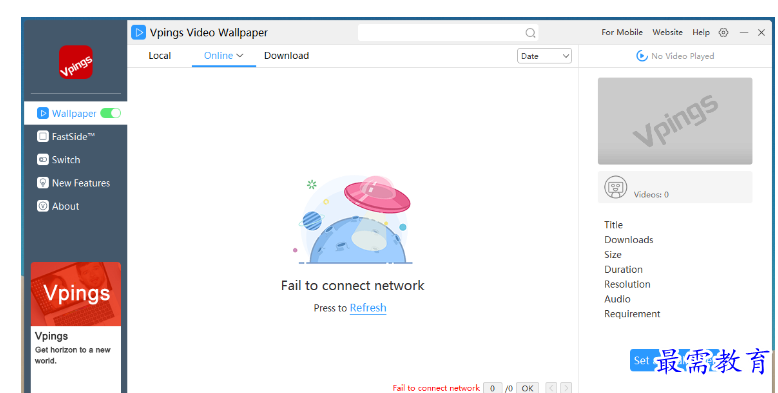778x393 pixels.
Task: Click the search magnifier icon
Action: (x=530, y=33)
